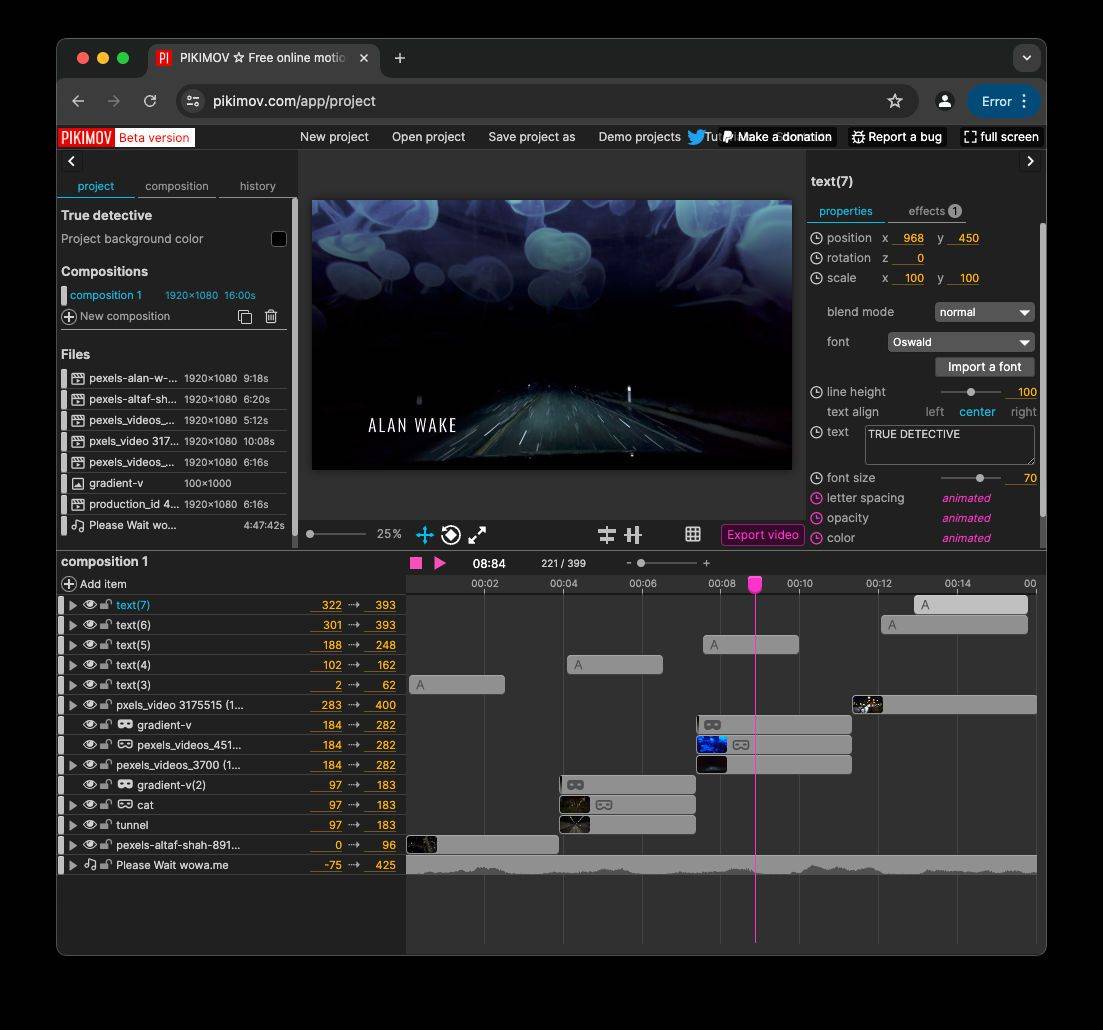Click the plus icon beside Add item
This screenshot has width=1103, height=1030.
click(69, 584)
